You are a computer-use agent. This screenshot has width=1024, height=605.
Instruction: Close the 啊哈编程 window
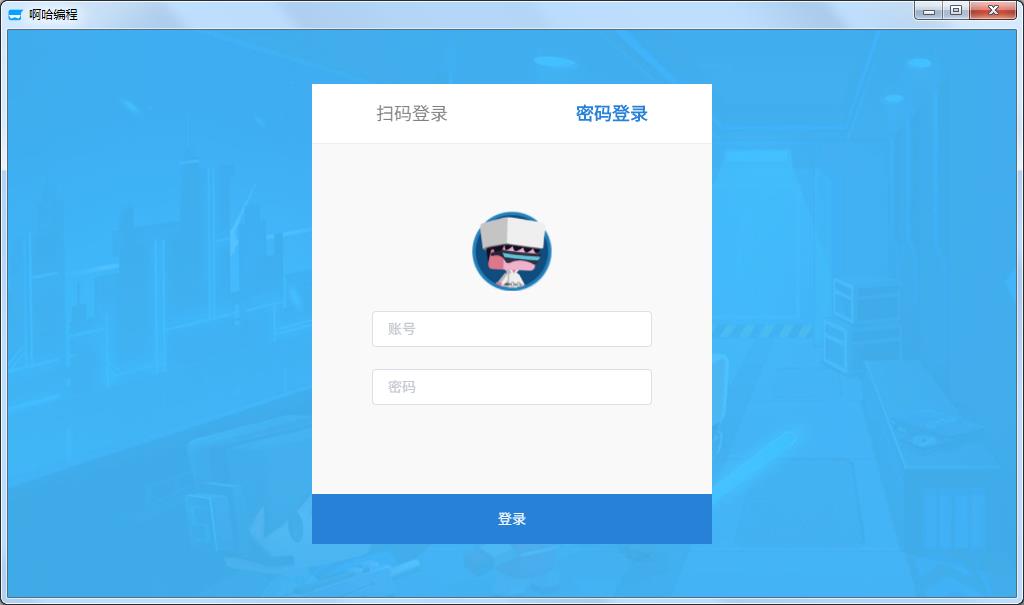[993, 10]
